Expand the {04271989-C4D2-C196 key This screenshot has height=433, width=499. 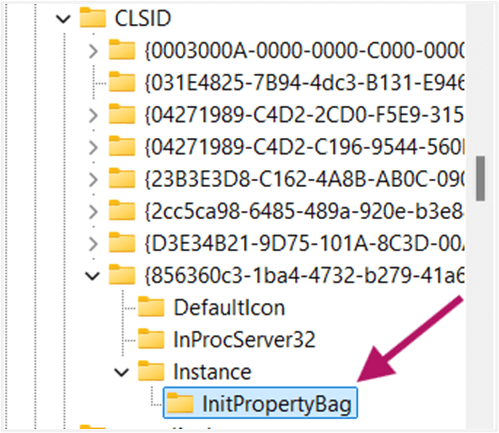[93, 148]
